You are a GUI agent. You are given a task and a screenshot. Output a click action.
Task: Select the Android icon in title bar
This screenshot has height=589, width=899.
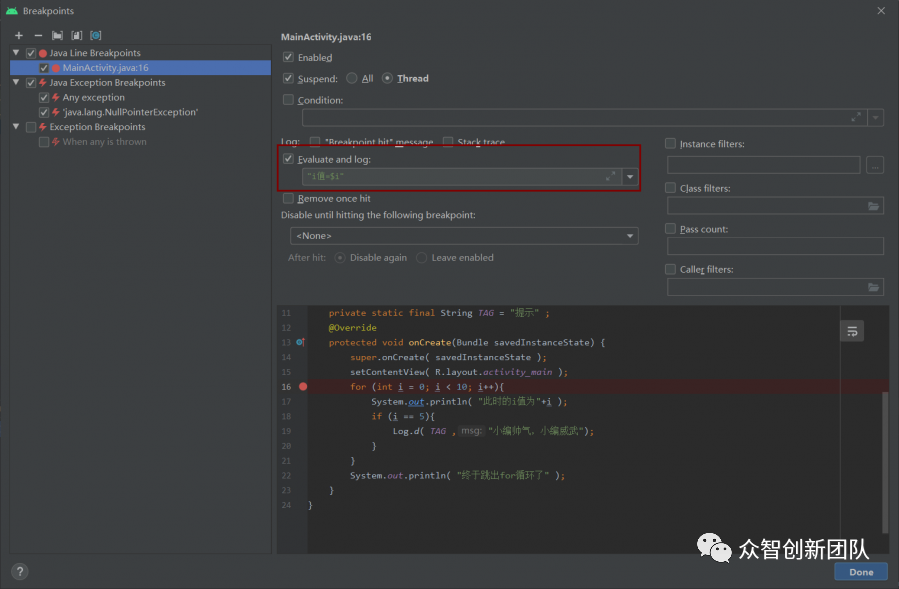coord(11,11)
